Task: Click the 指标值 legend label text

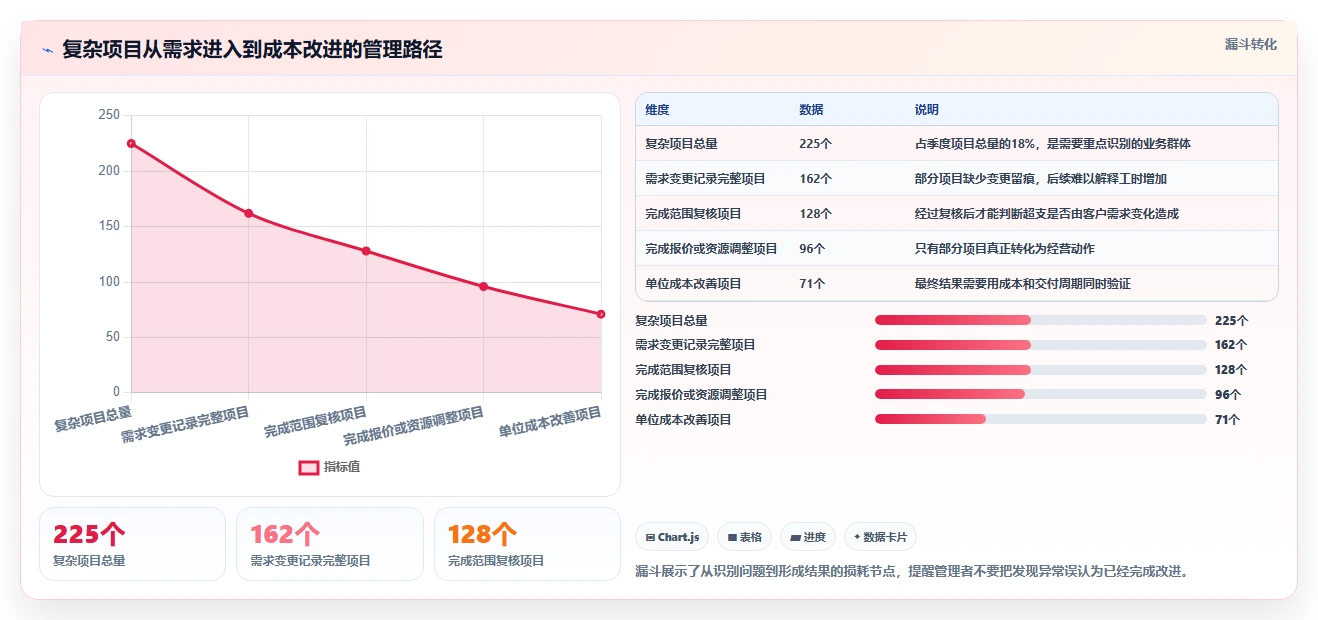Action: pos(342,467)
